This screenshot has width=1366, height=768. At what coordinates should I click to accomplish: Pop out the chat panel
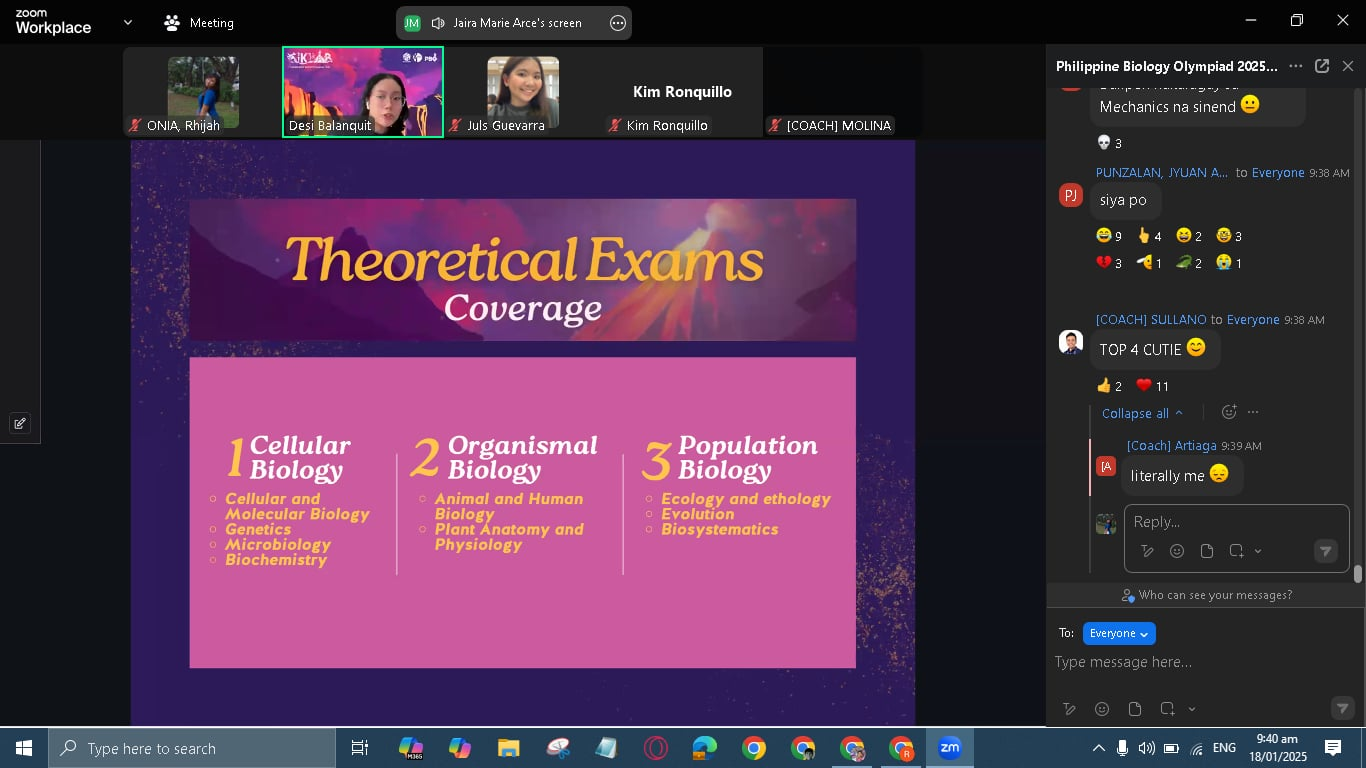1322,66
